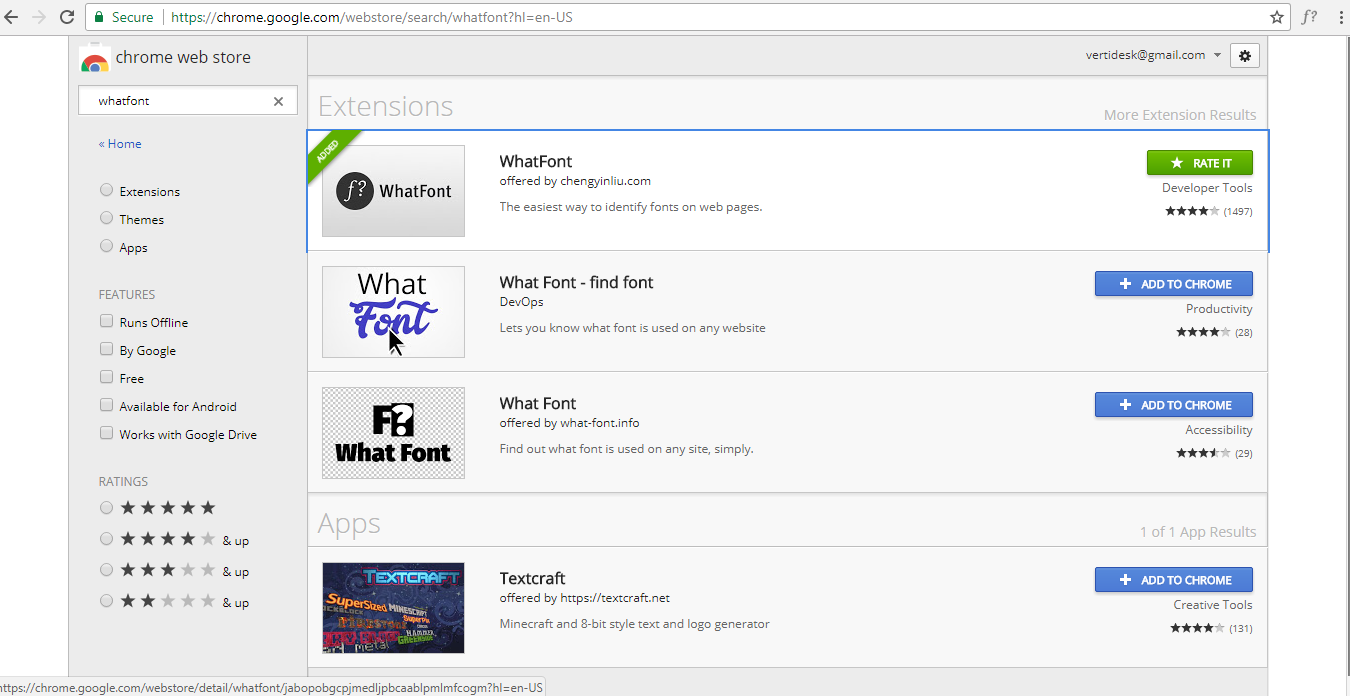Bookmark this page via the star icon
1350x696 pixels.
[1277, 16]
